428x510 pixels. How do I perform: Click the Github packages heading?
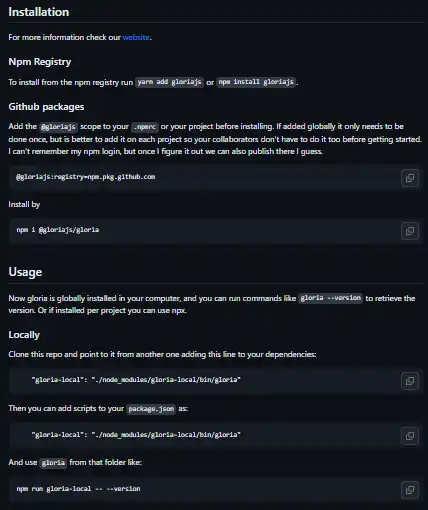pyautogui.click(x=46, y=107)
